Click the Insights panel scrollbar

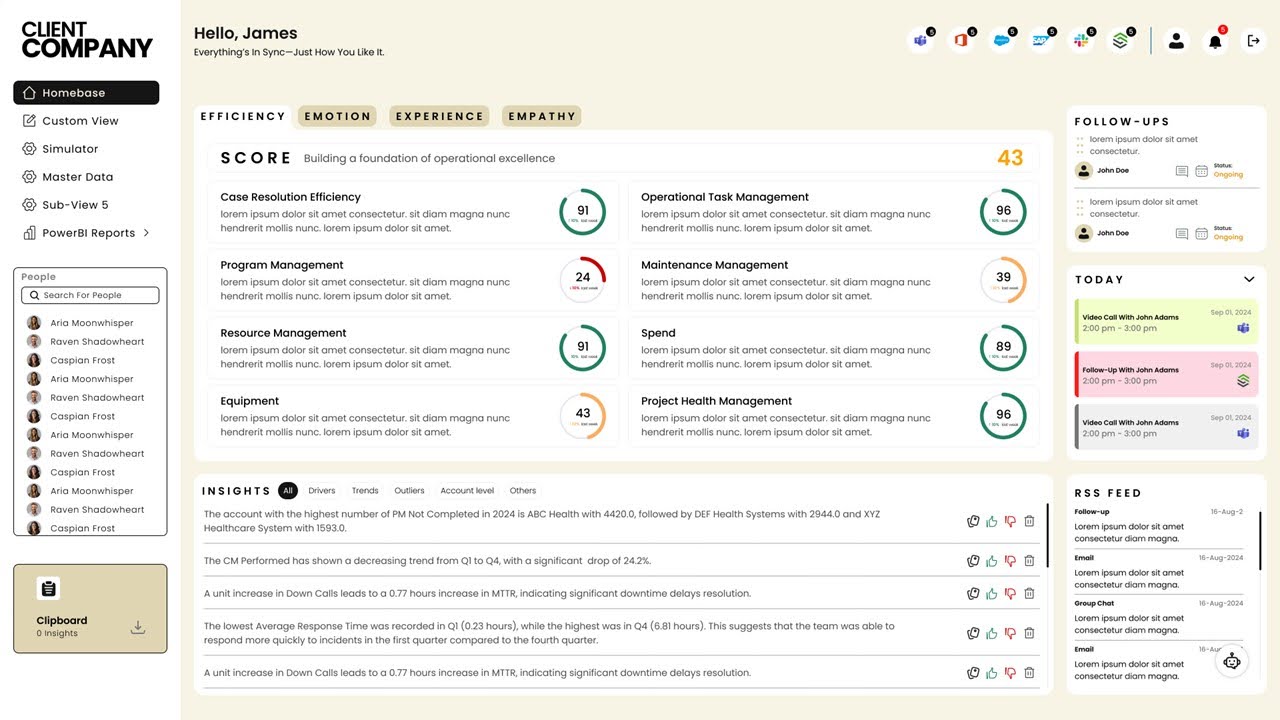[x=1047, y=535]
